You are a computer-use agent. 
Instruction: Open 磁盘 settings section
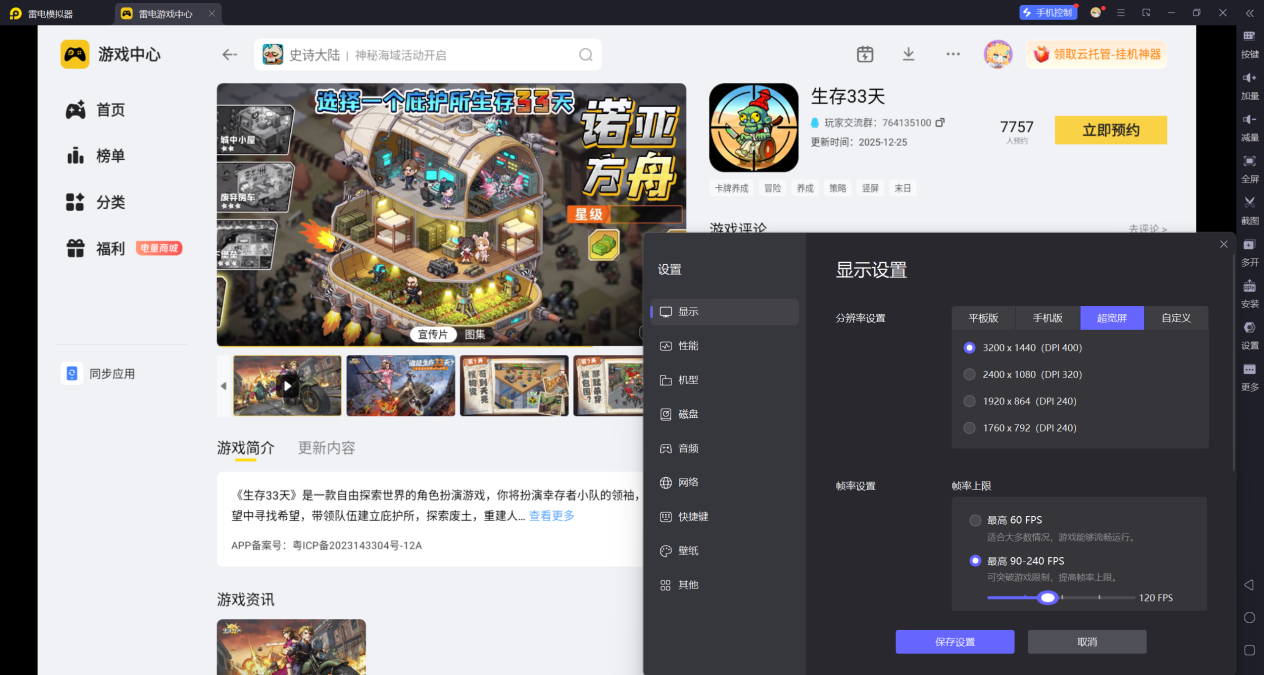click(725, 414)
